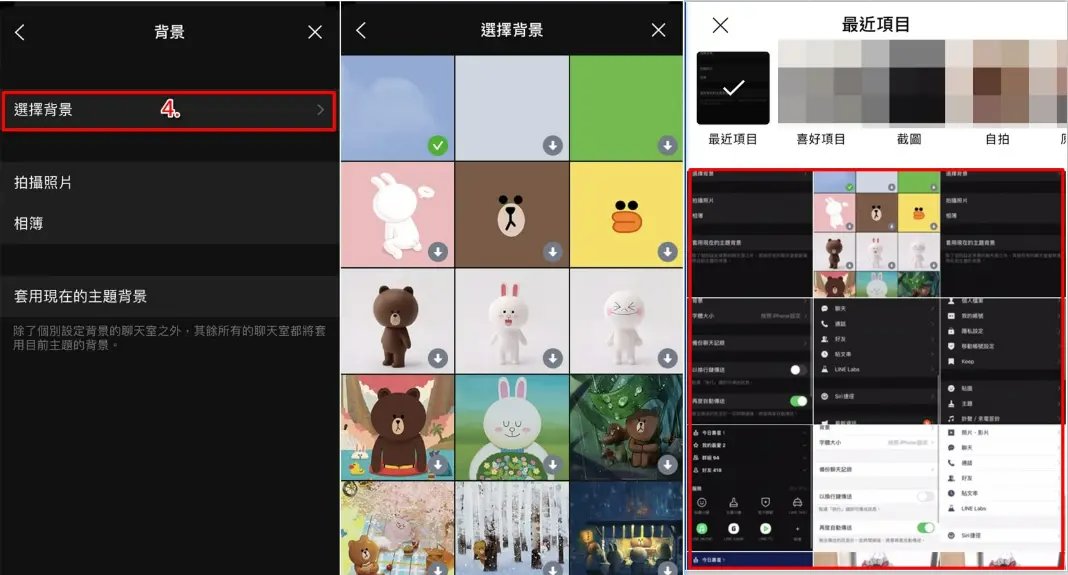
Task: Download the rainy leaf Brown background
Action: tap(668, 464)
